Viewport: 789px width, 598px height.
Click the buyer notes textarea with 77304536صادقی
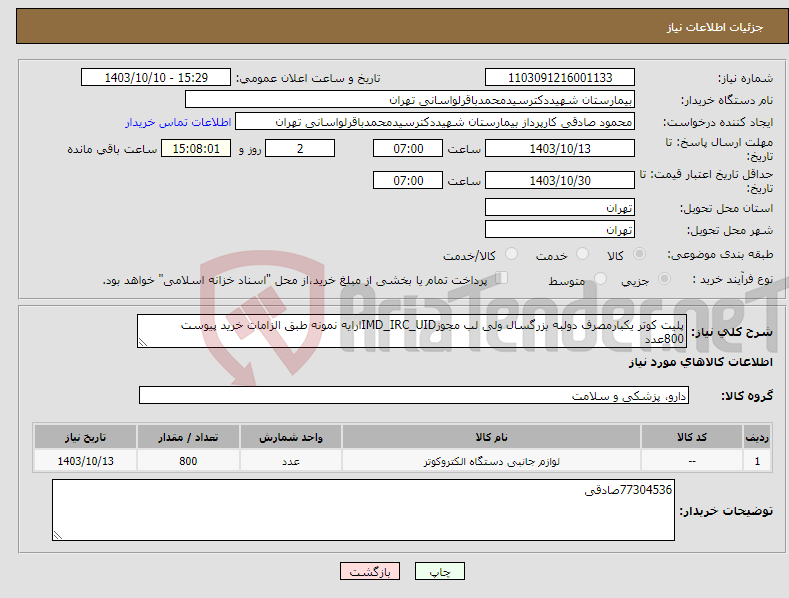[363, 510]
